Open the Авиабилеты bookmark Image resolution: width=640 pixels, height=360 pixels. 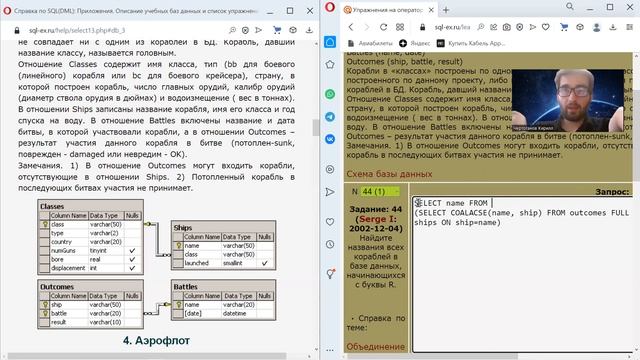[x=370, y=43]
